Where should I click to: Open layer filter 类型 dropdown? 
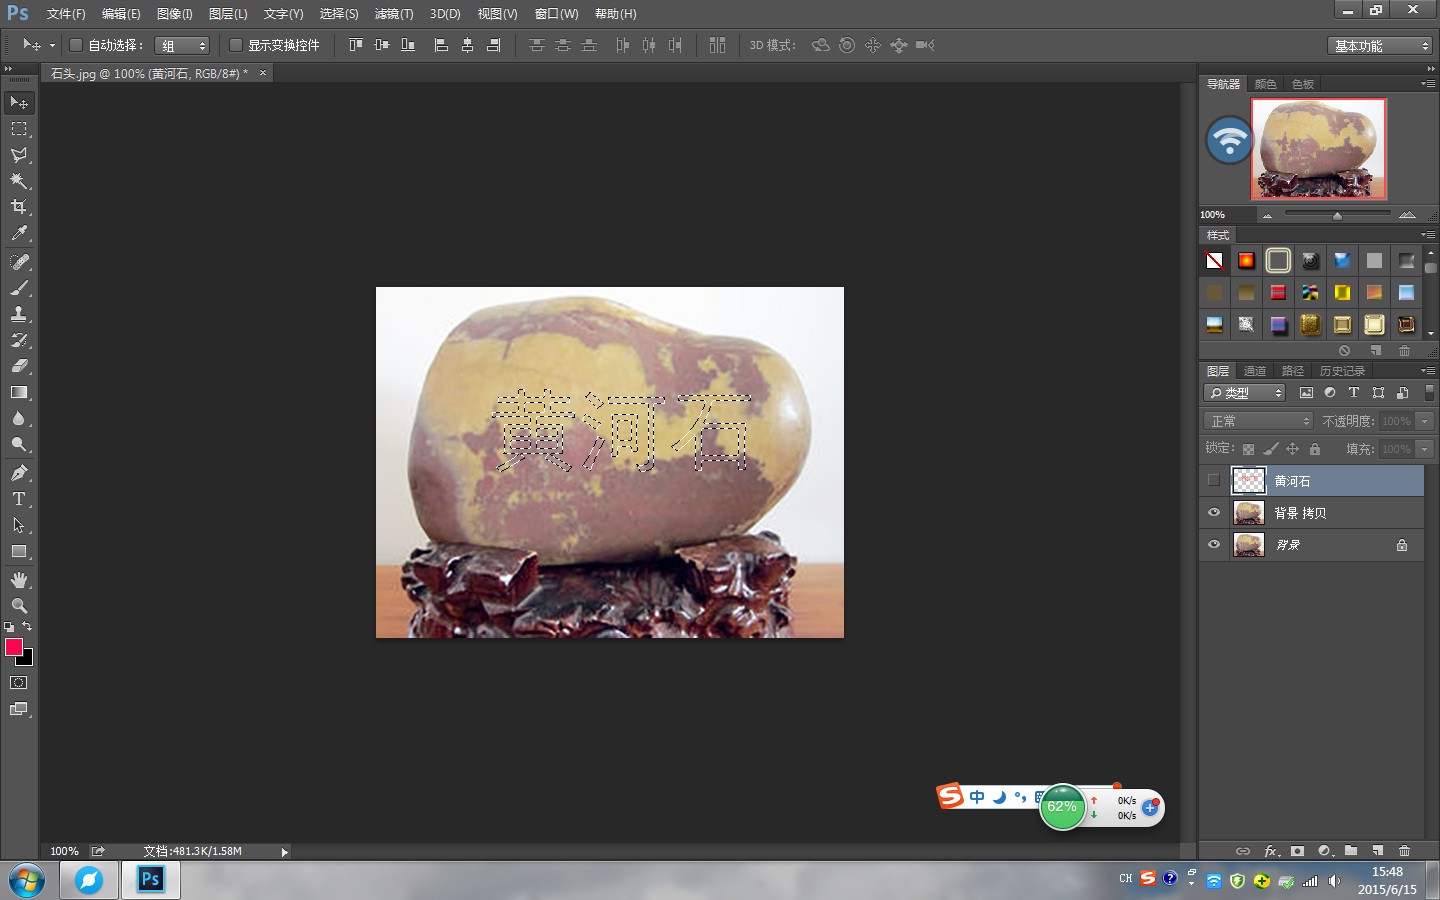click(x=1244, y=393)
